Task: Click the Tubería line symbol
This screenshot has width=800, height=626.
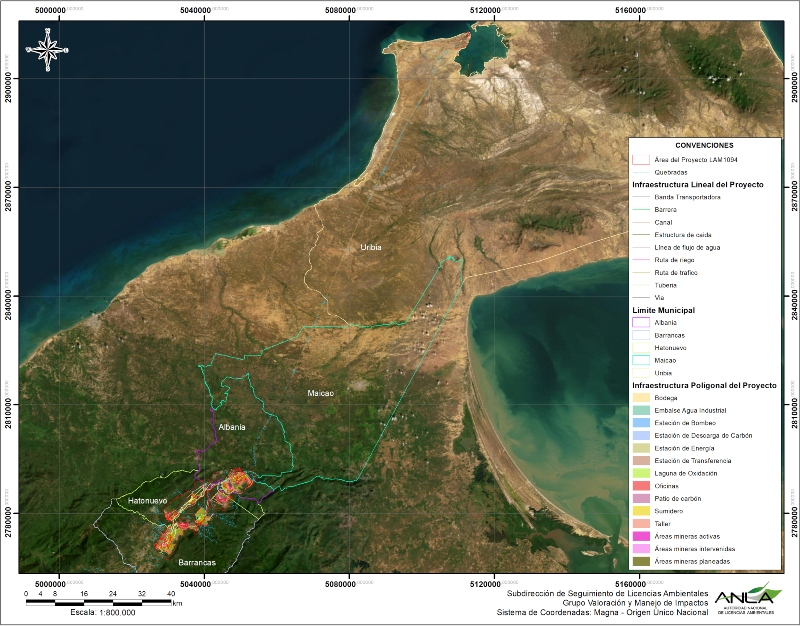Action: coord(640,285)
